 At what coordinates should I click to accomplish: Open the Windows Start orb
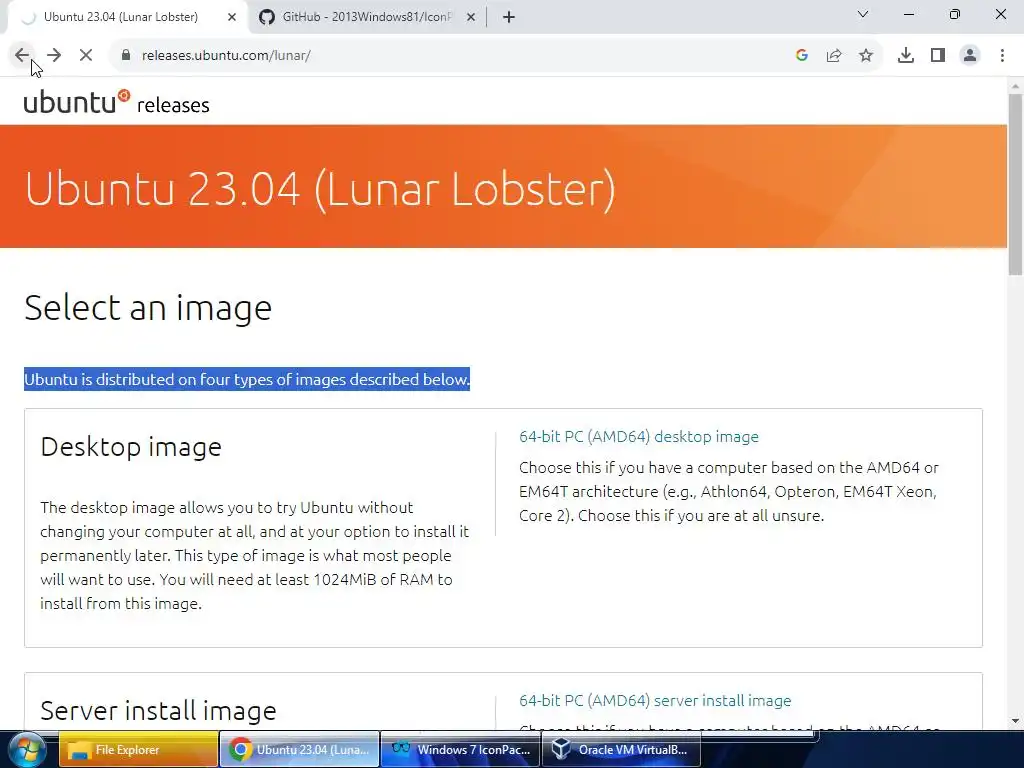pyautogui.click(x=25, y=749)
